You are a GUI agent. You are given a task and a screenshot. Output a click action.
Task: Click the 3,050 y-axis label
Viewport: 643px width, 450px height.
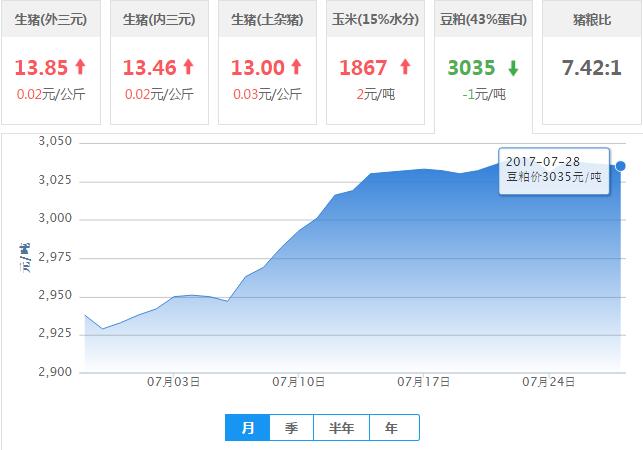pyautogui.click(x=55, y=141)
